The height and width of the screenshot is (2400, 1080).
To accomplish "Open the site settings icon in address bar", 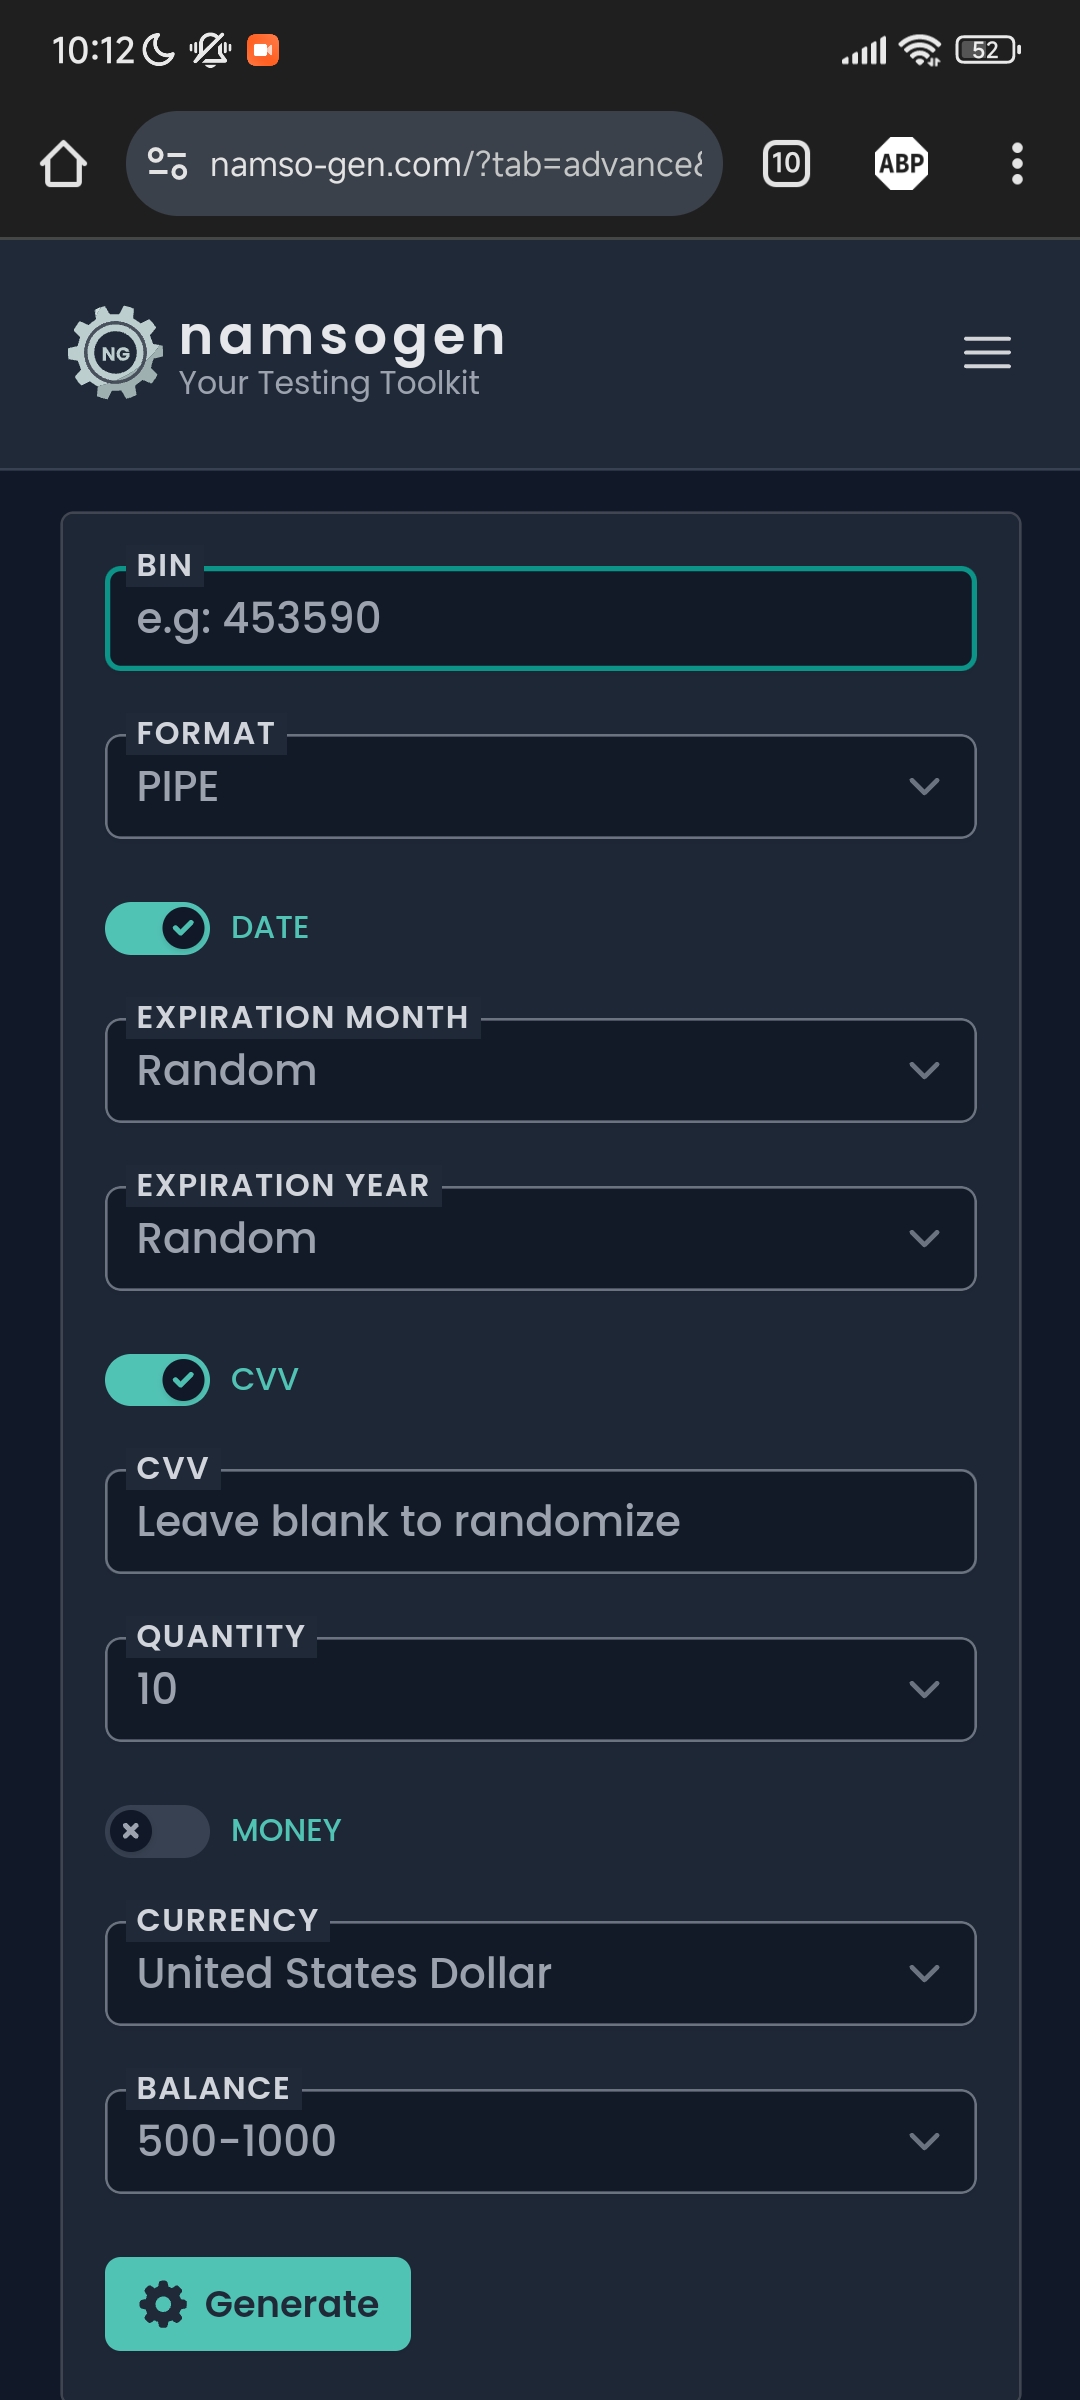I will 167,163.
